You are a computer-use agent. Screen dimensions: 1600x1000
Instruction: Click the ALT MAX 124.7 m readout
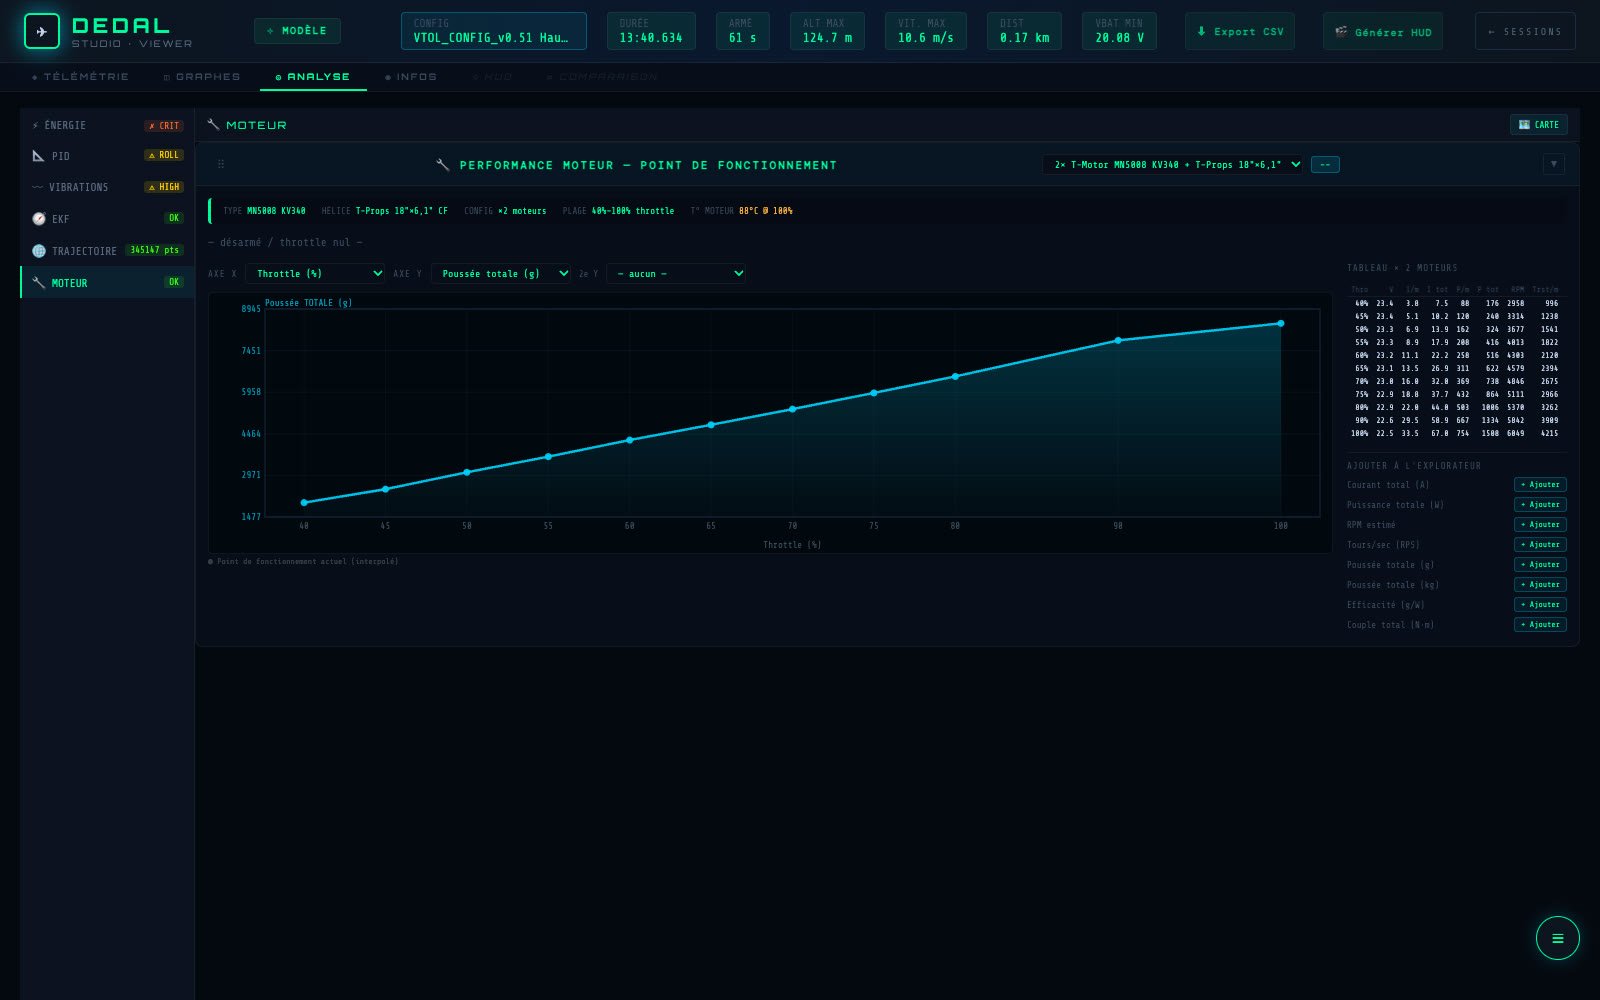[x=827, y=31]
